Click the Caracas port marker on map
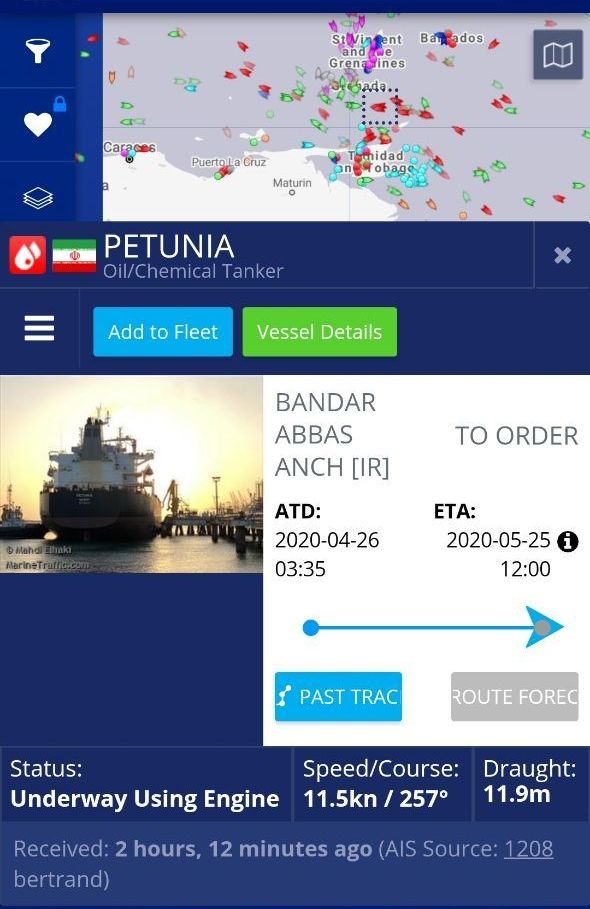Screen dimensions: 590x909 point(130,158)
